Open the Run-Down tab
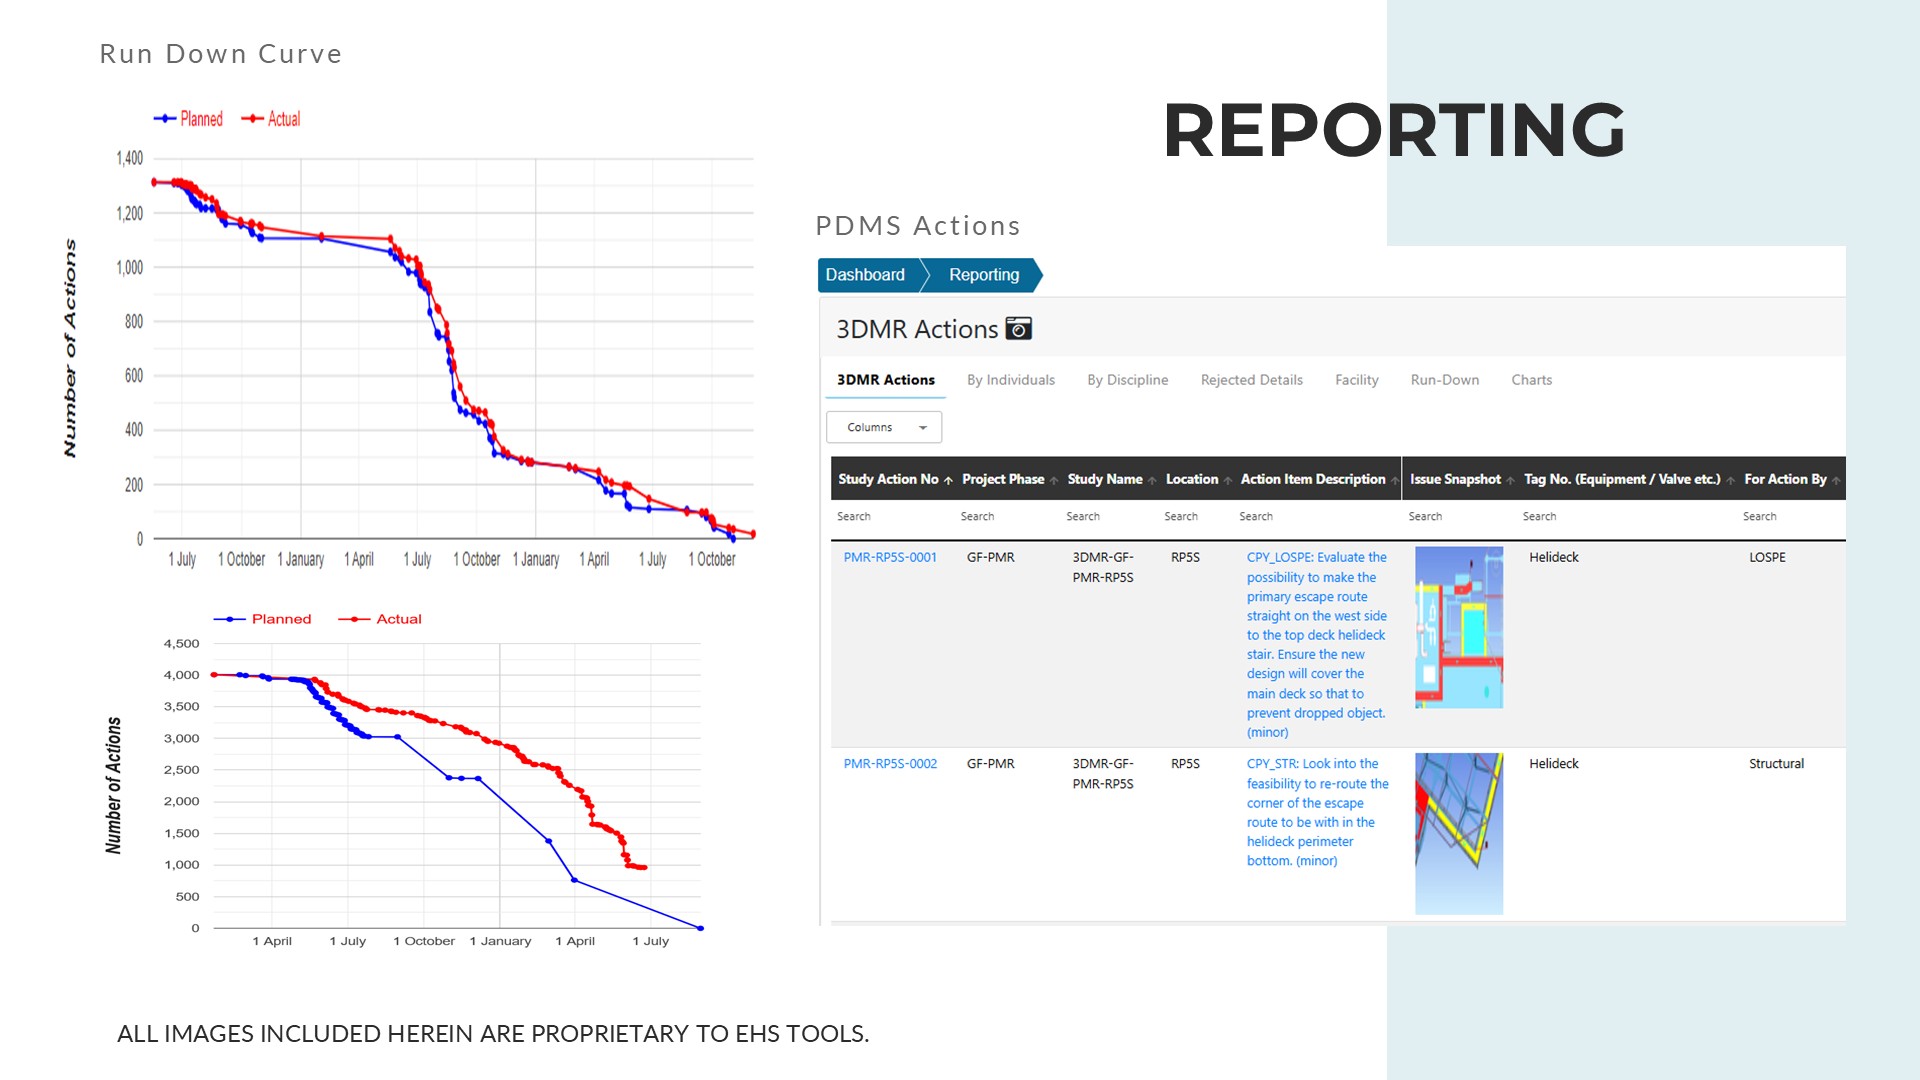 click(1444, 380)
